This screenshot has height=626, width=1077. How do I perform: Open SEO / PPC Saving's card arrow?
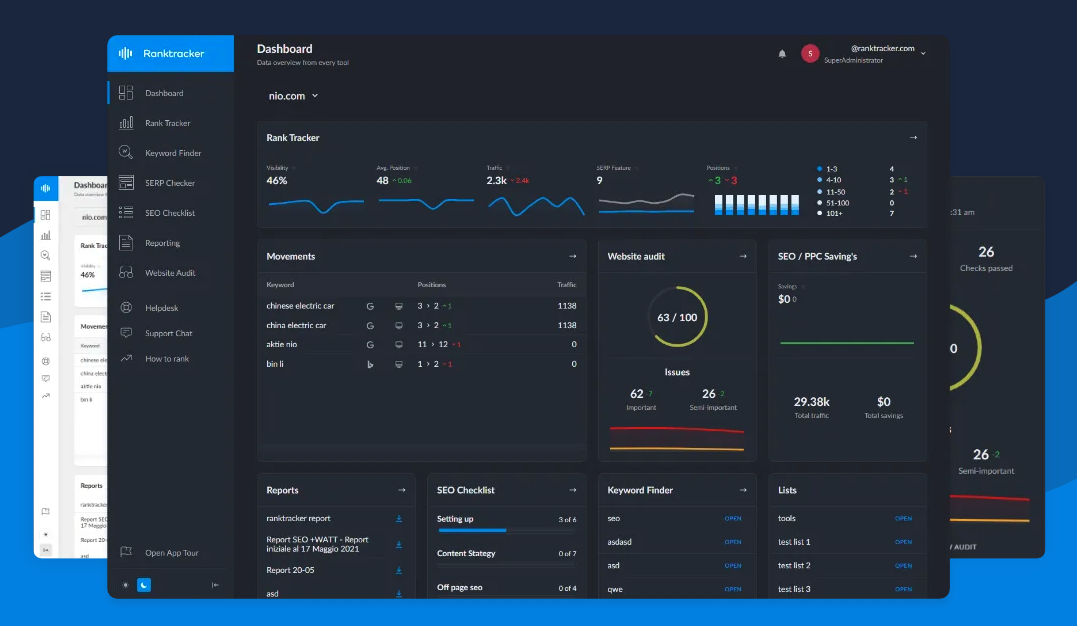coord(913,256)
